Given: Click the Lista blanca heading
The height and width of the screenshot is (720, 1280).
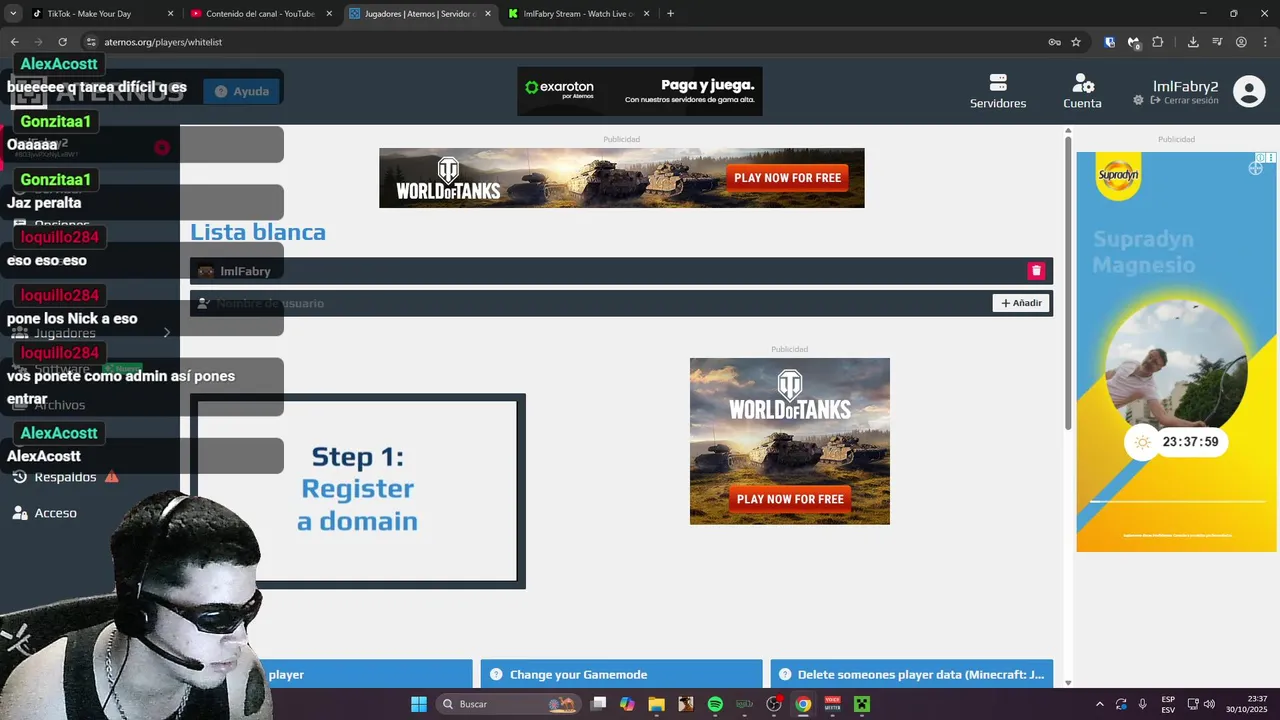Looking at the screenshot, I should coord(258,232).
